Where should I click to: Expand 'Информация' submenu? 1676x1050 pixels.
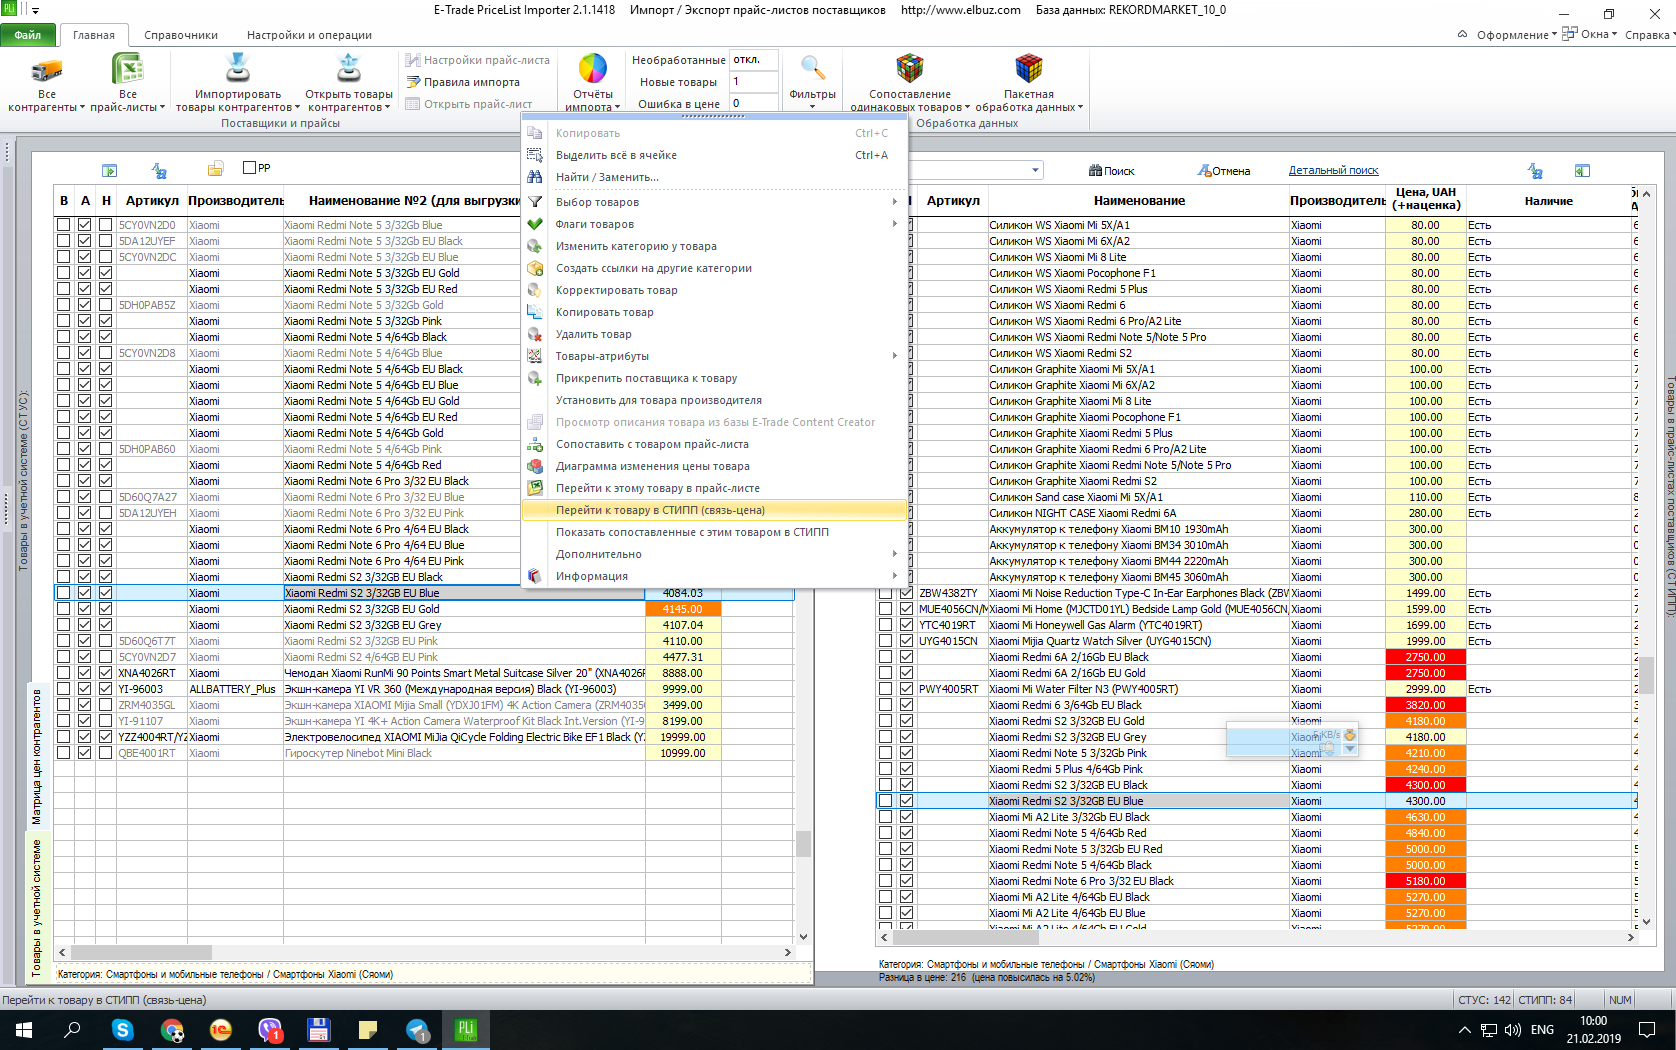[x=714, y=576]
